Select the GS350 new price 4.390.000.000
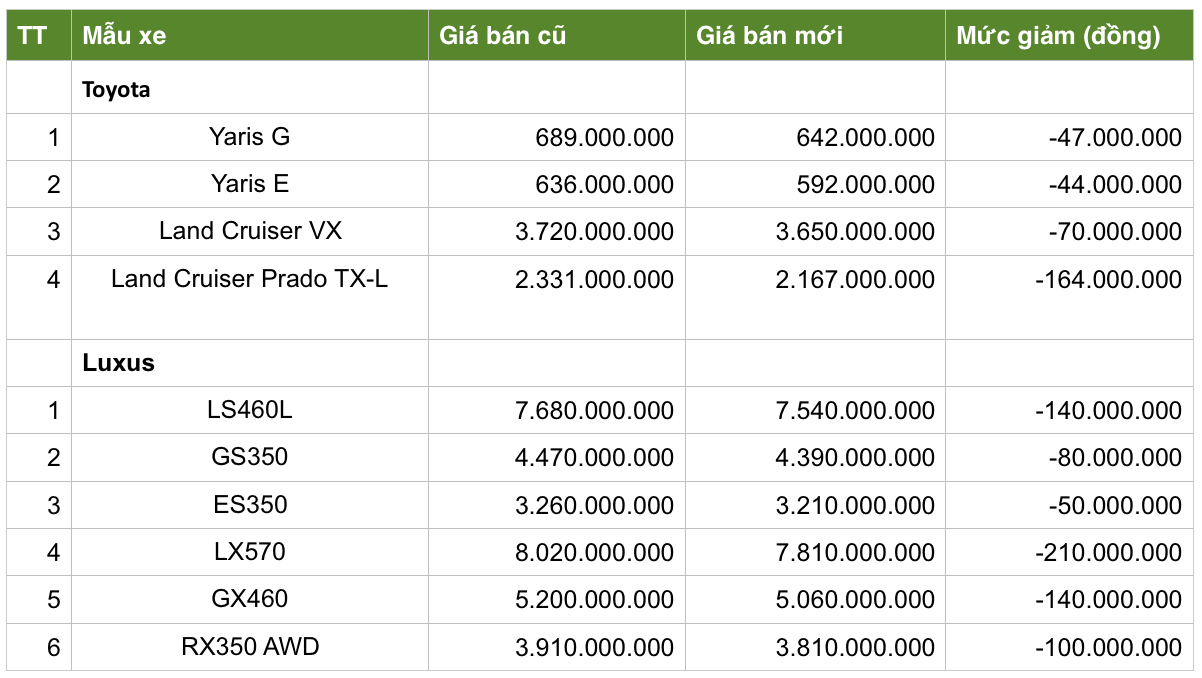 [x=855, y=458]
